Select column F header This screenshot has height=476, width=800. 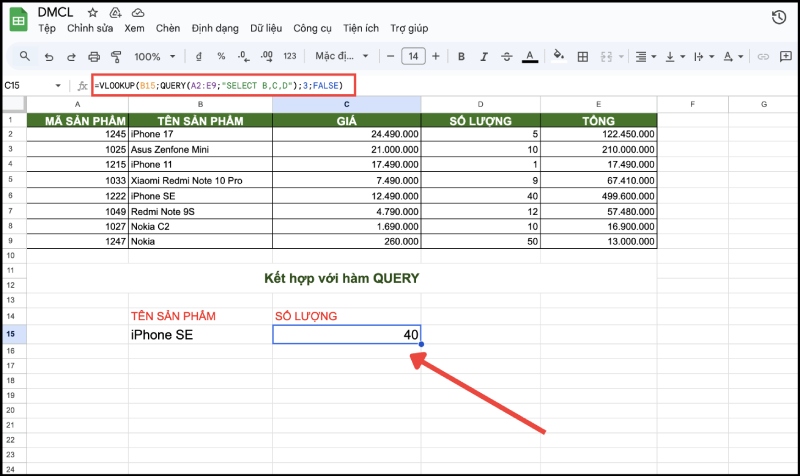click(692, 104)
